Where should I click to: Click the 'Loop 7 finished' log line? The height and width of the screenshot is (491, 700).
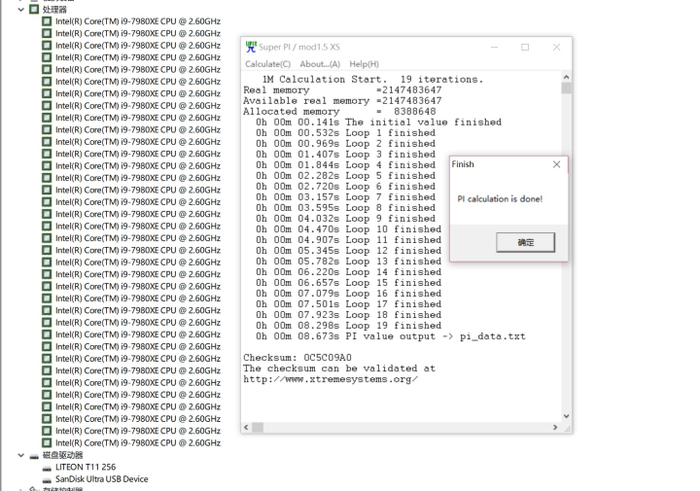coord(346,197)
